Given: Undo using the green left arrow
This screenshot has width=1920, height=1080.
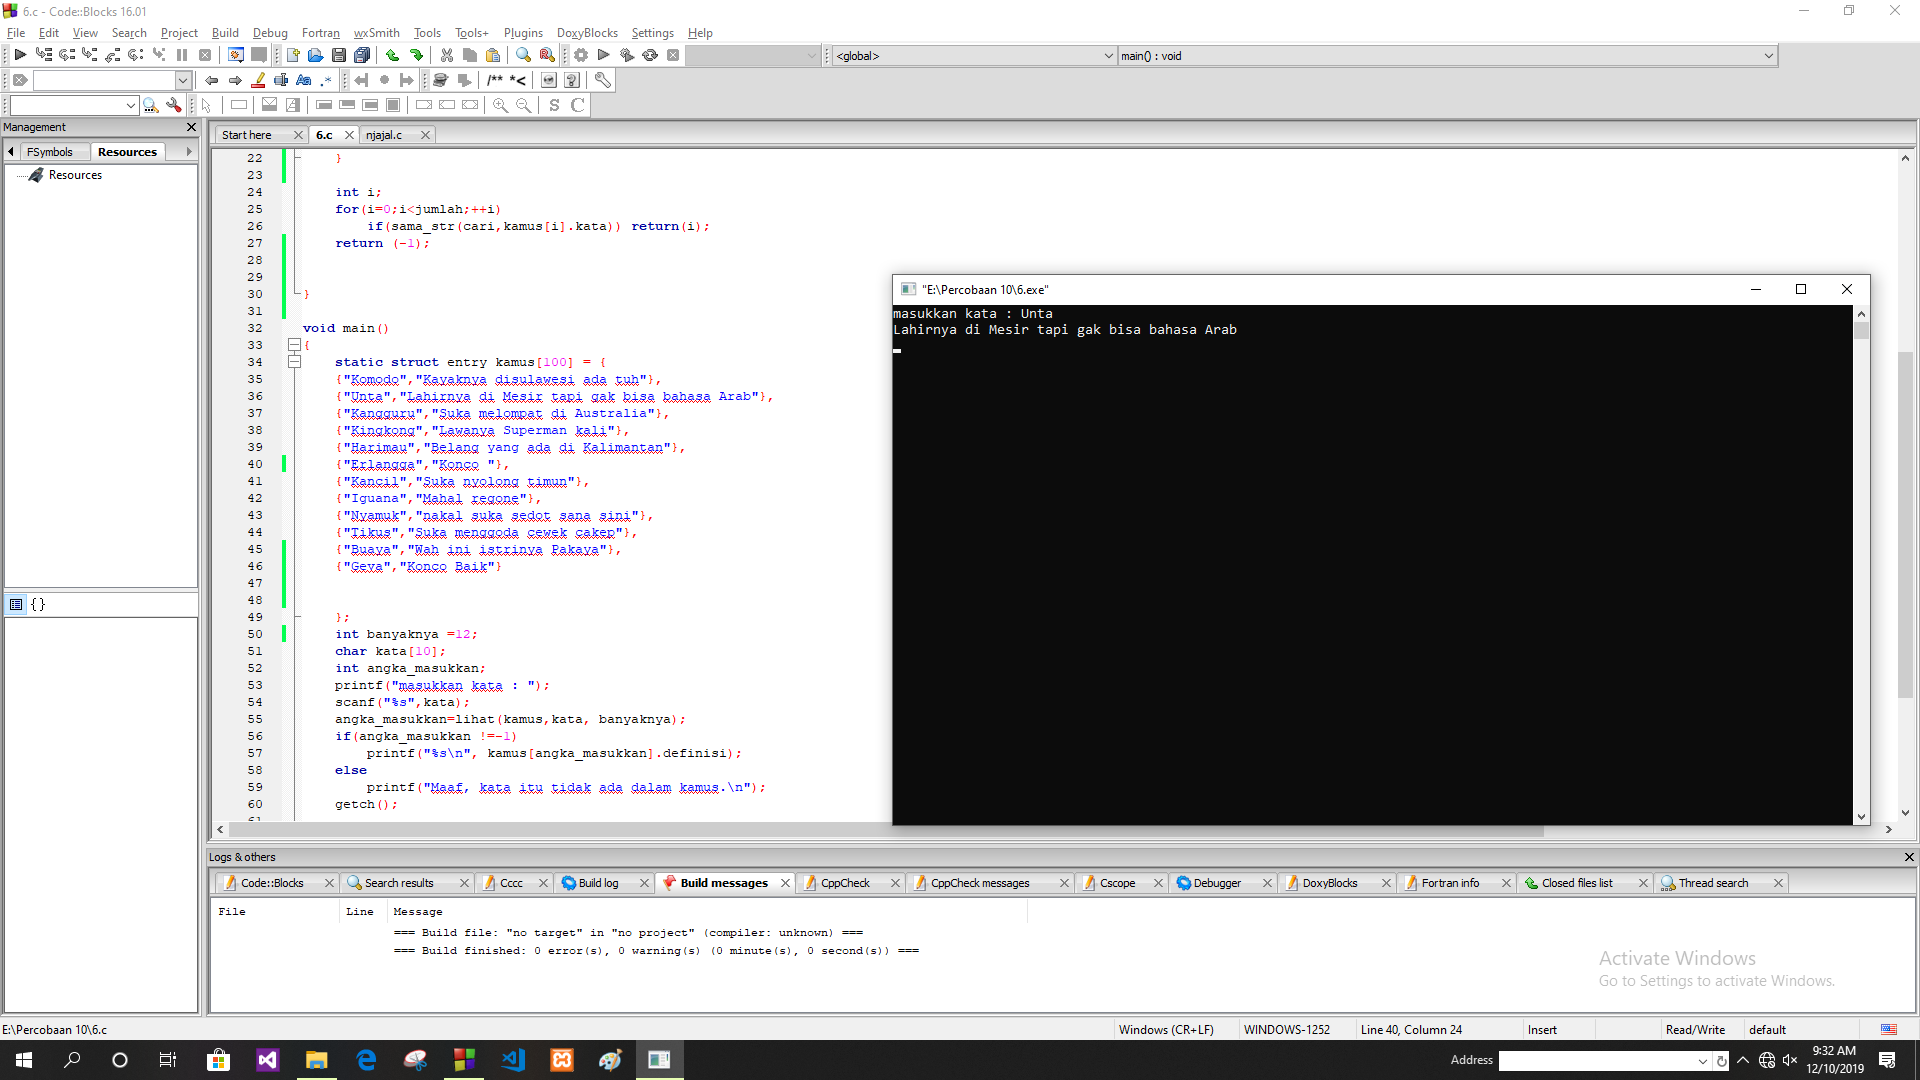Looking at the screenshot, I should click(x=392, y=55).
